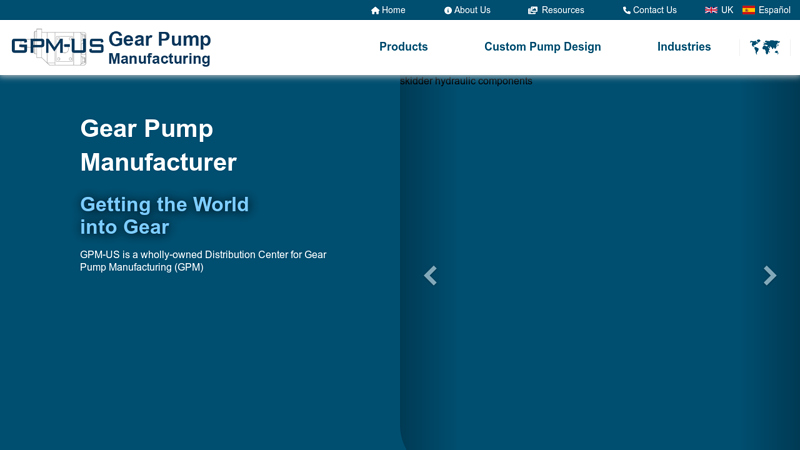Visit the Resources text link
Screen dimensions: 800x450
tap(563, 10)
